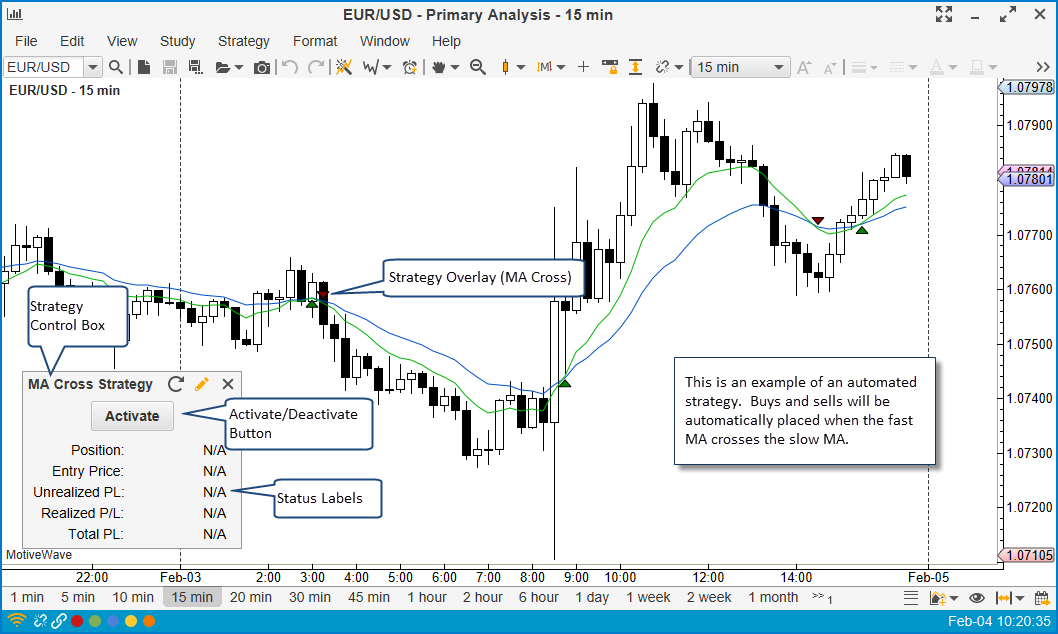Toggle the eye visibility icon in bottom bar
The width and height of the screenshot is (1058, 634).
977,598
